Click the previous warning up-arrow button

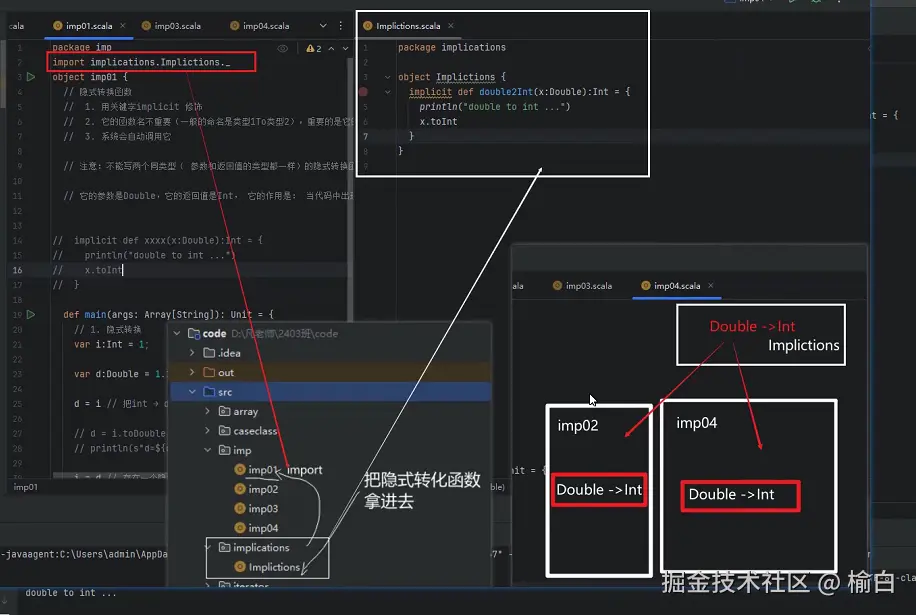pos(331,49)
